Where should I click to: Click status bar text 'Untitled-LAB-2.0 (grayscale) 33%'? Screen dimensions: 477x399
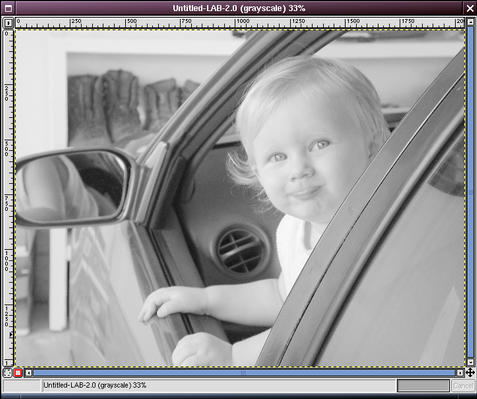(95, 385)
